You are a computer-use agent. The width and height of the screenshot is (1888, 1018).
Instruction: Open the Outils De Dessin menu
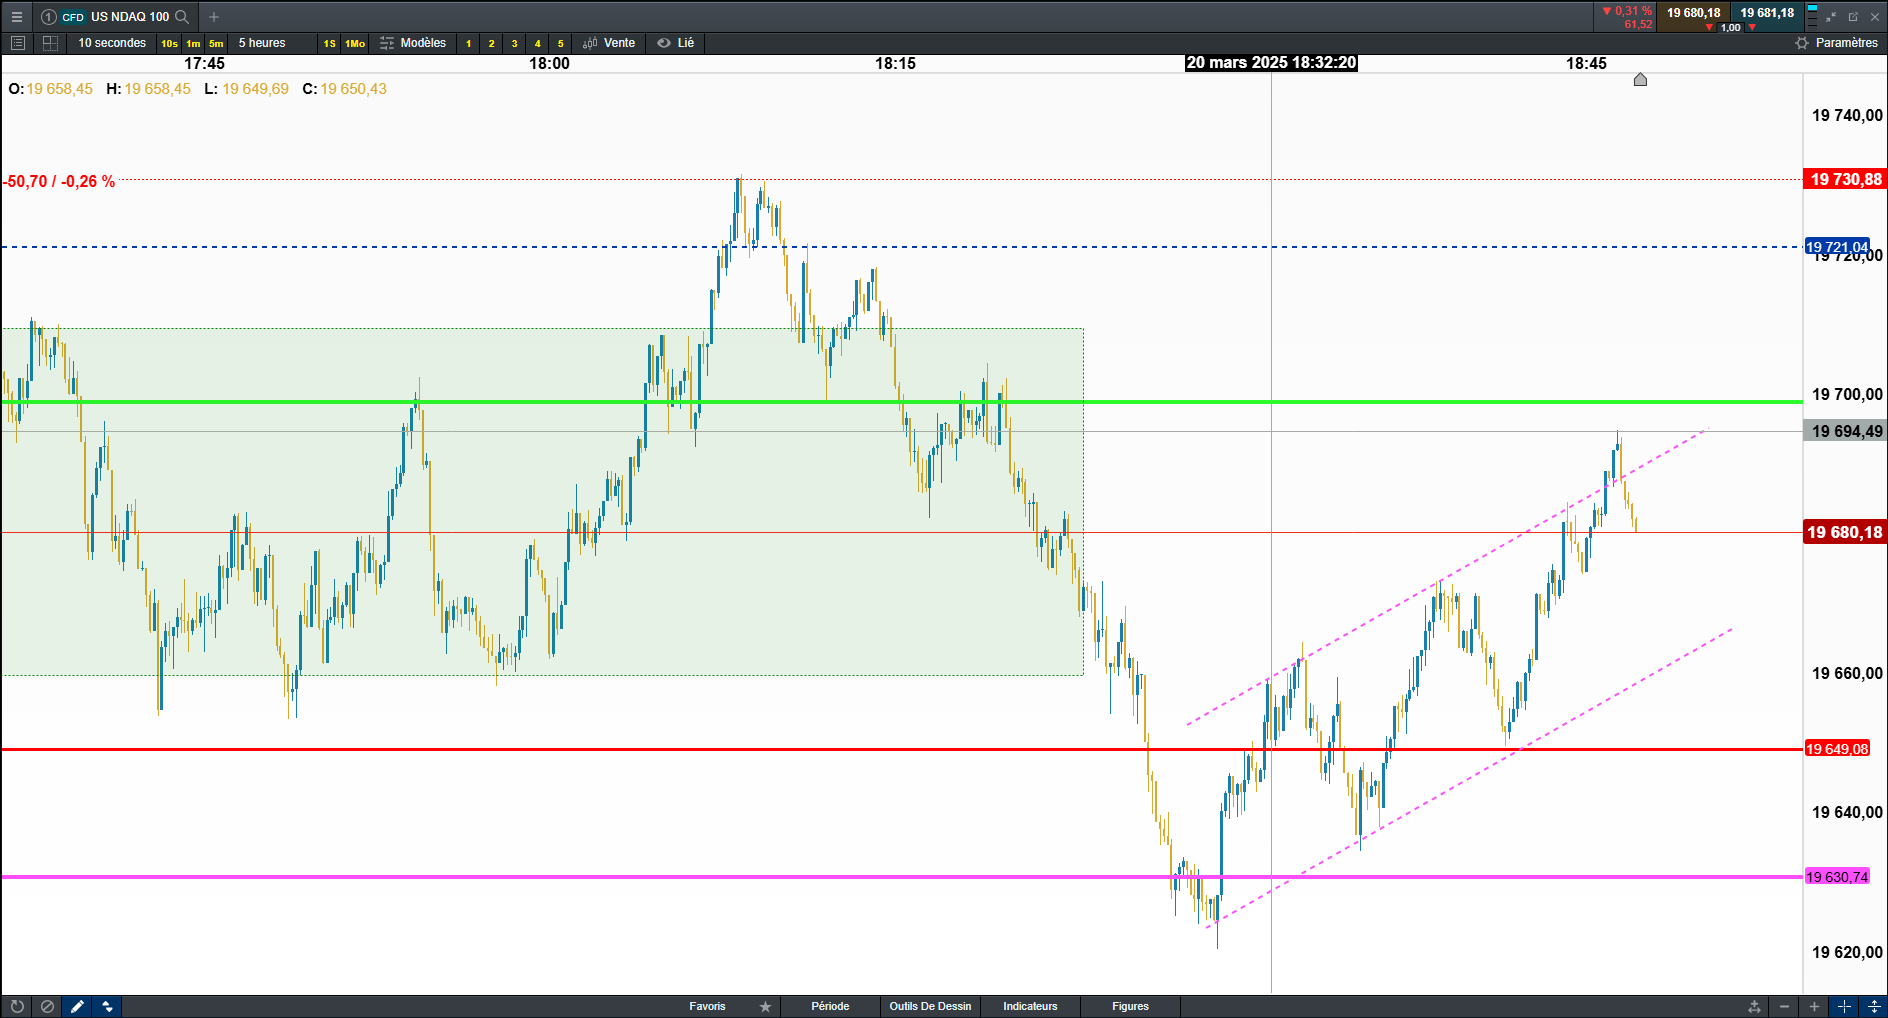[930, 1006]
